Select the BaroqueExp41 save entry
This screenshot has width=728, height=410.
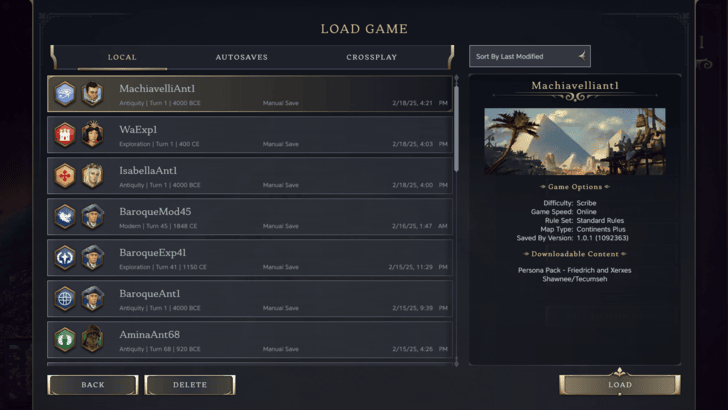[250, 258]
